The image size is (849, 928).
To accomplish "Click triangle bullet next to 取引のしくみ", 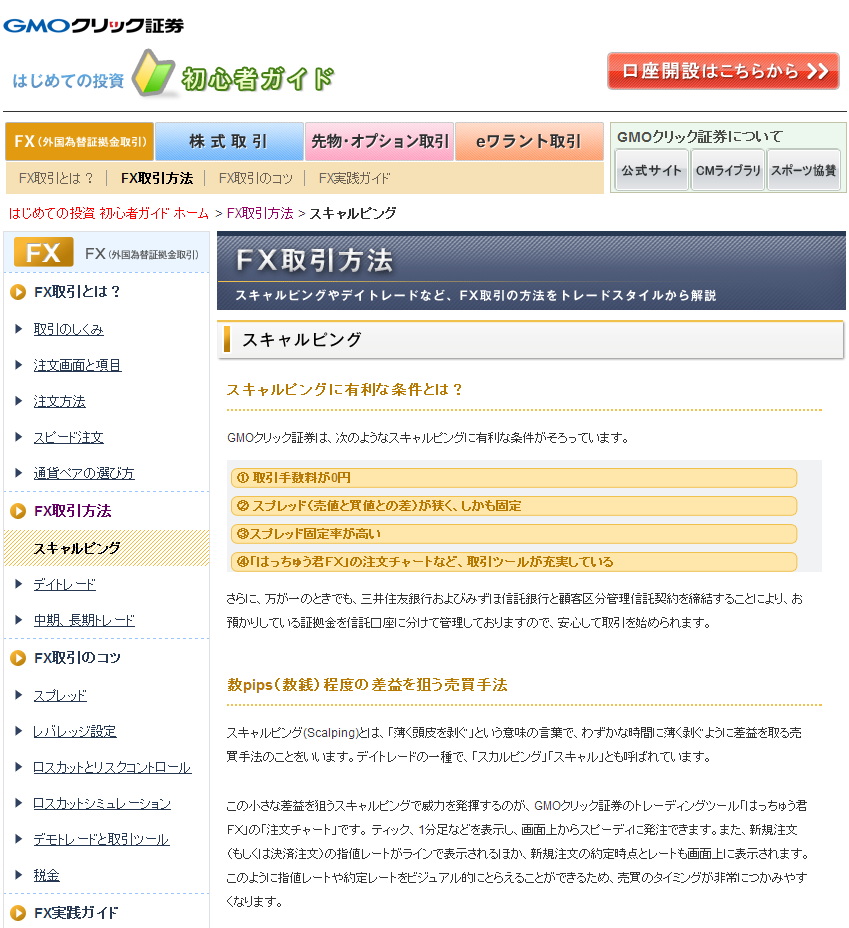I will tap(18, 329).
